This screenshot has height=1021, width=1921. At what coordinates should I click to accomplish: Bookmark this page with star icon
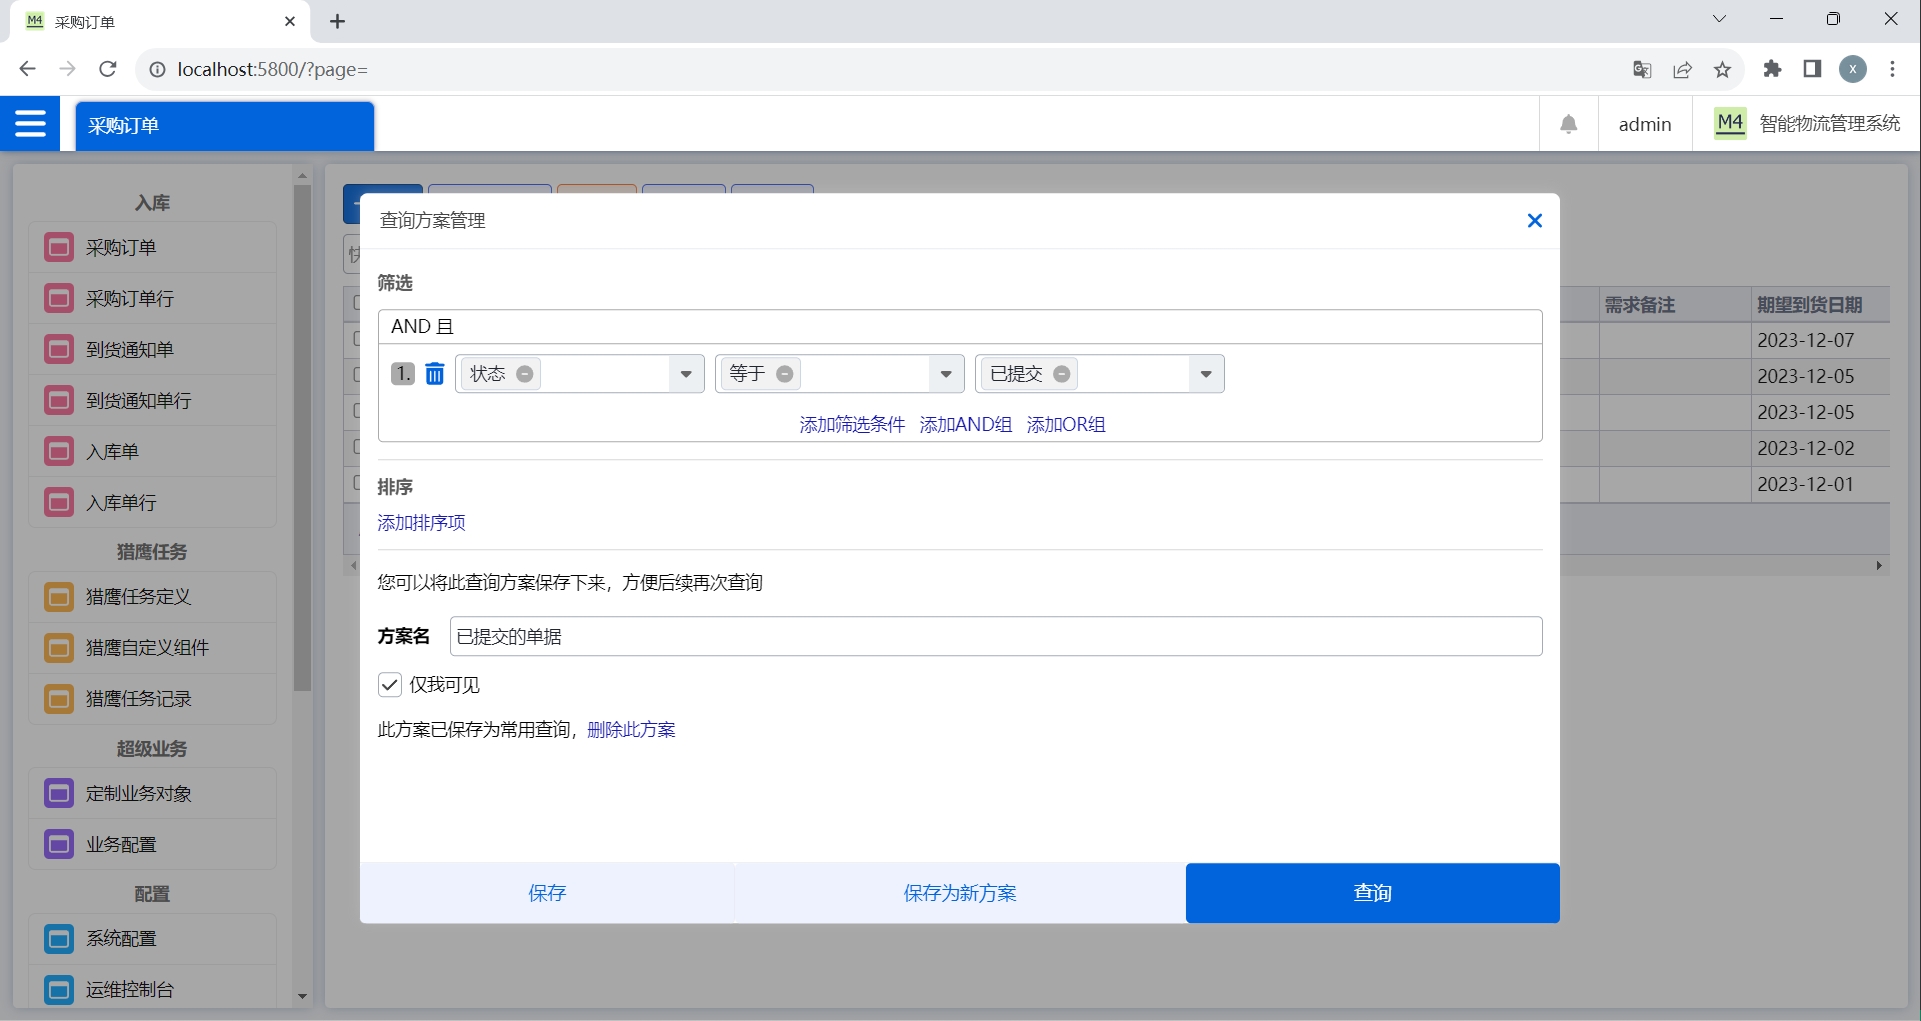pyautogui.click(x=1722, y=69)
